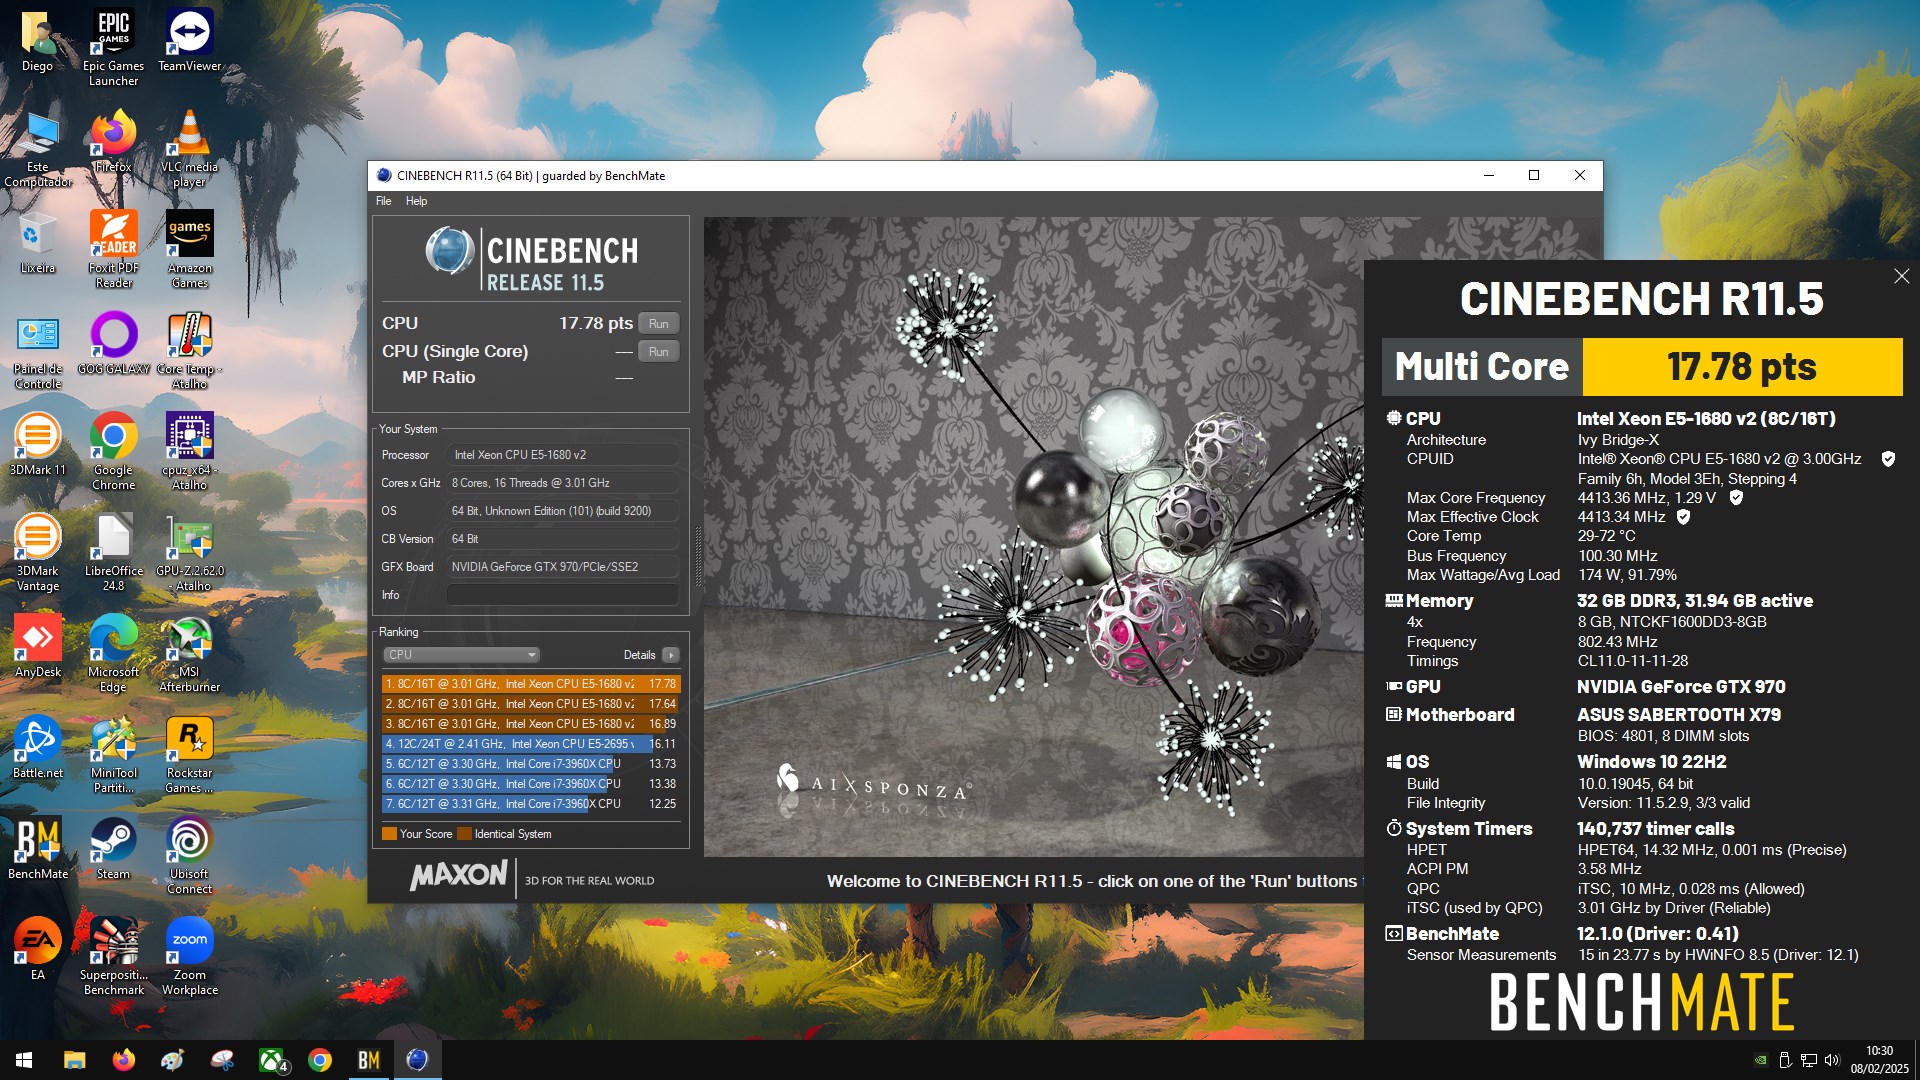Open the File menu in Cinebench
1920x1080 pixels.
click(x=383, y=201)
